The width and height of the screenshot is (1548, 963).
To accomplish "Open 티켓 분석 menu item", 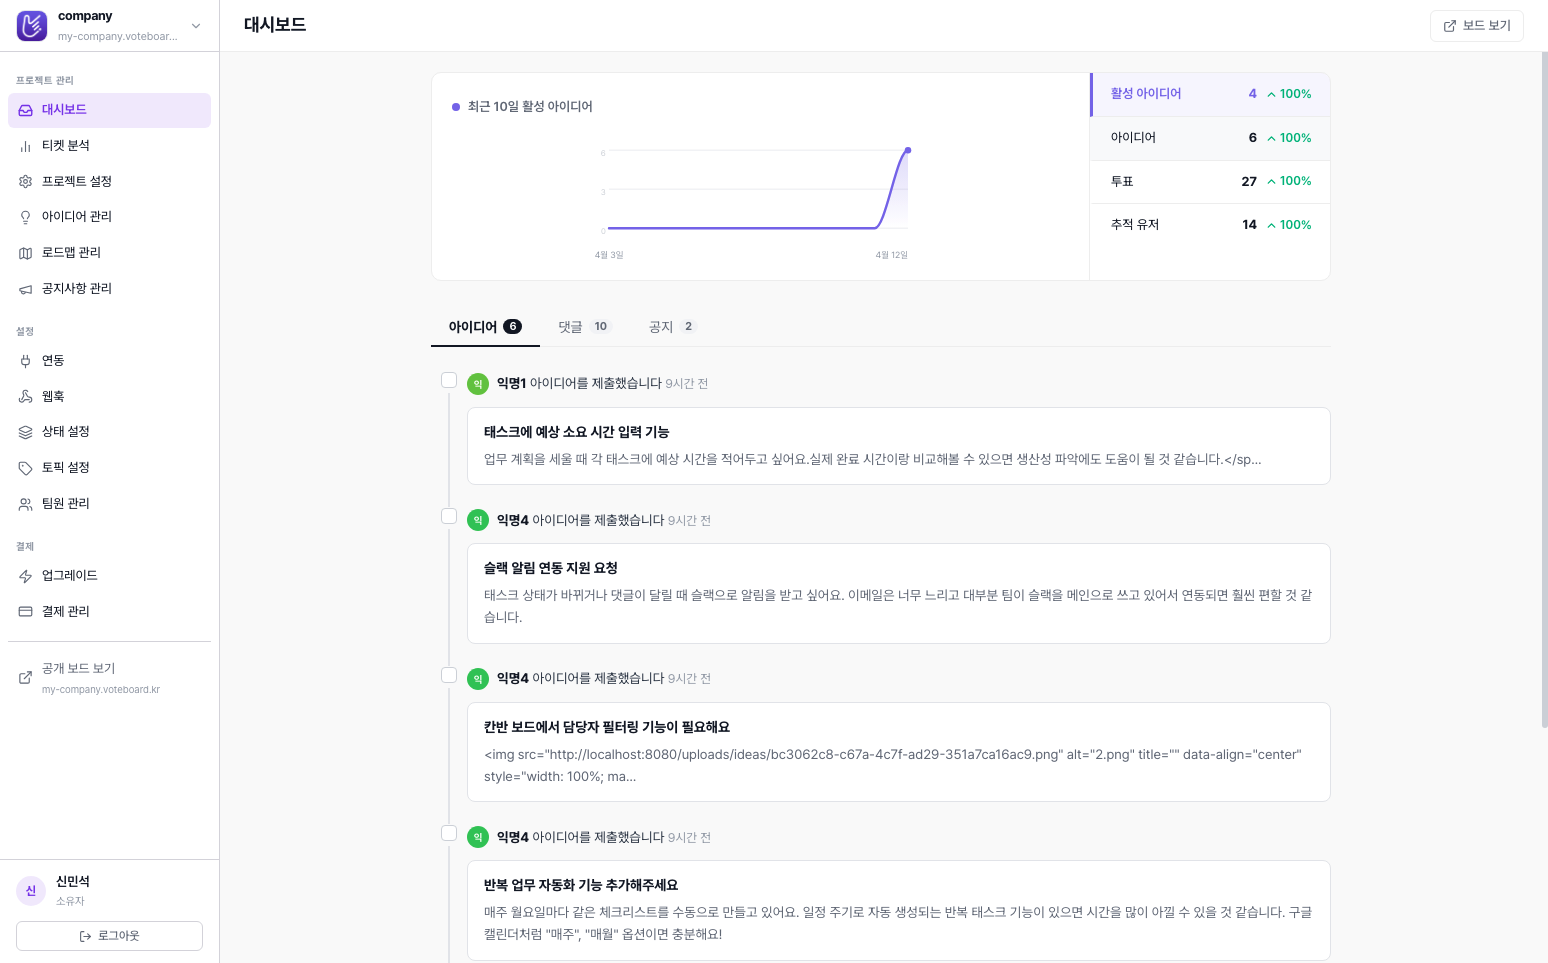I will (x=109, y=146).
